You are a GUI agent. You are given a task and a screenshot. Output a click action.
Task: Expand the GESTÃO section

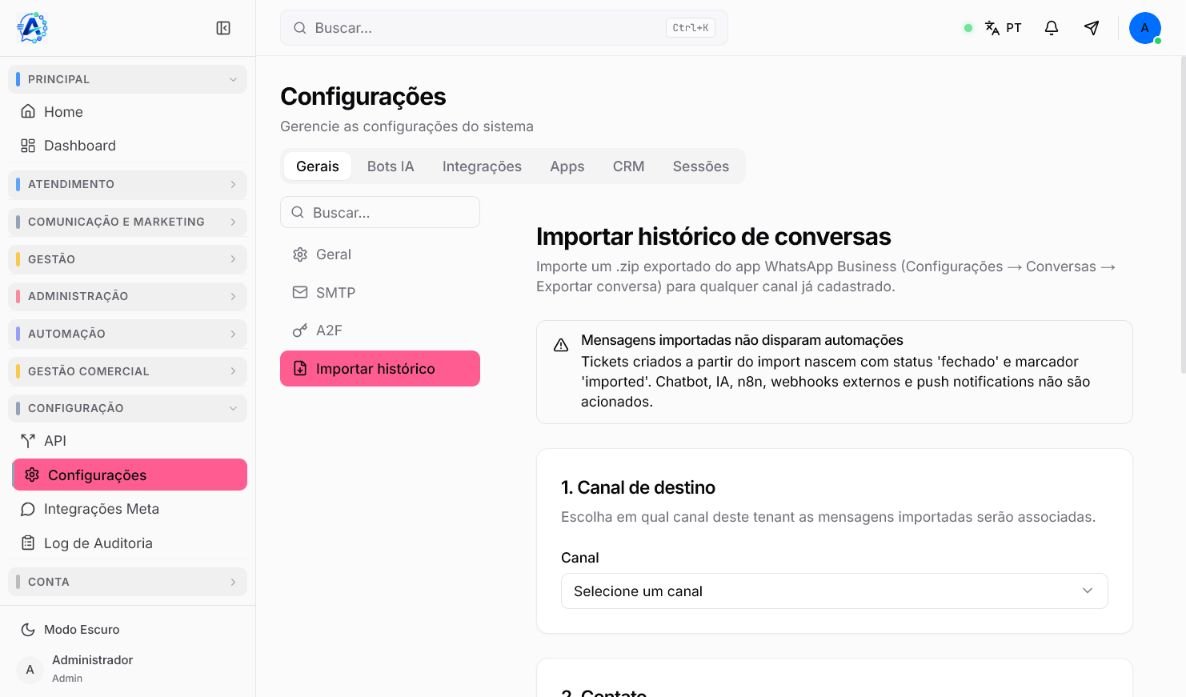click(x=127, y=259)
